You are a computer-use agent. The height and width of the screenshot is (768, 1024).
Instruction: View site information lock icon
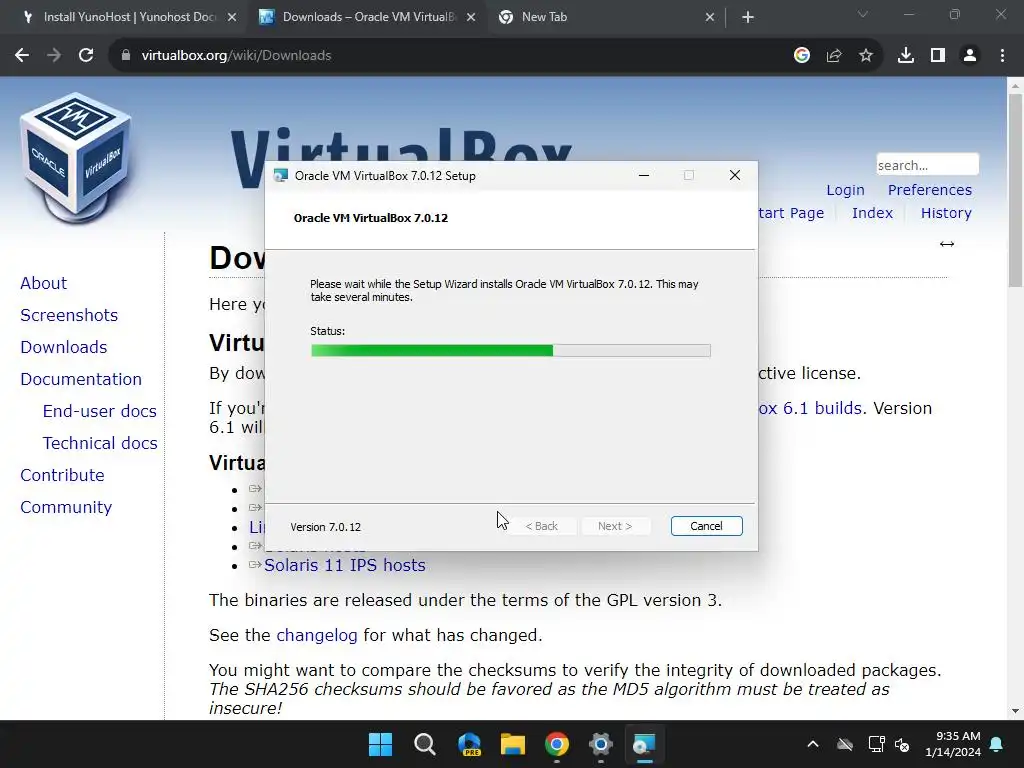tap(125, 56)
